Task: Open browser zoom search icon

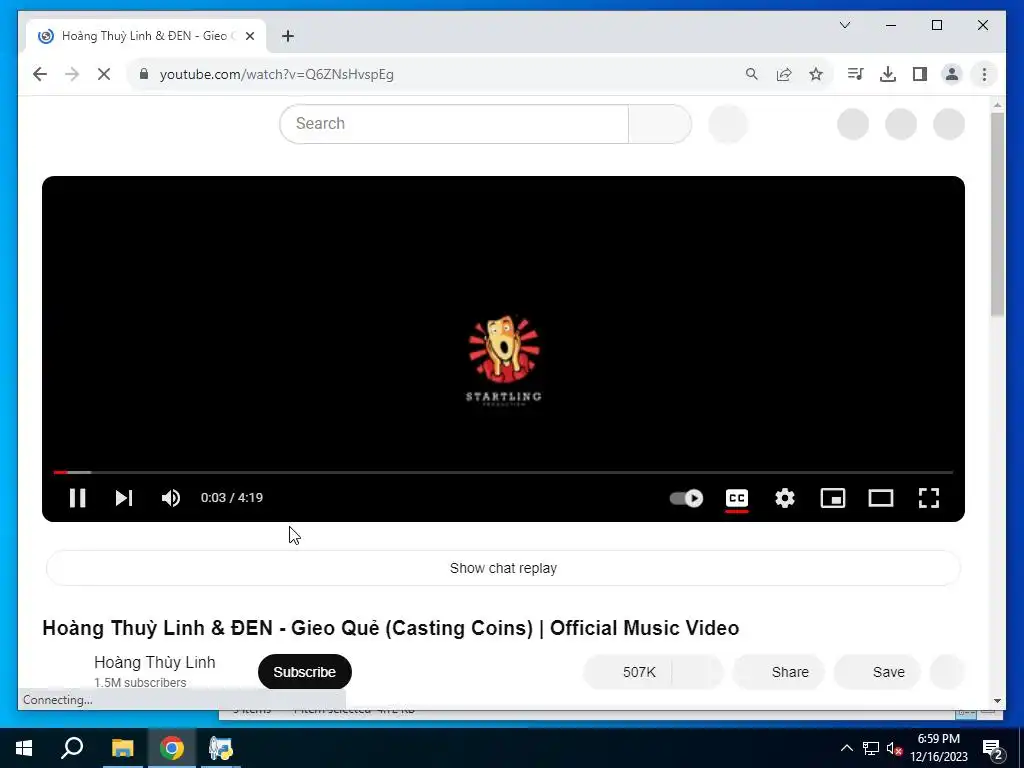Action: (x=752, y=74)
